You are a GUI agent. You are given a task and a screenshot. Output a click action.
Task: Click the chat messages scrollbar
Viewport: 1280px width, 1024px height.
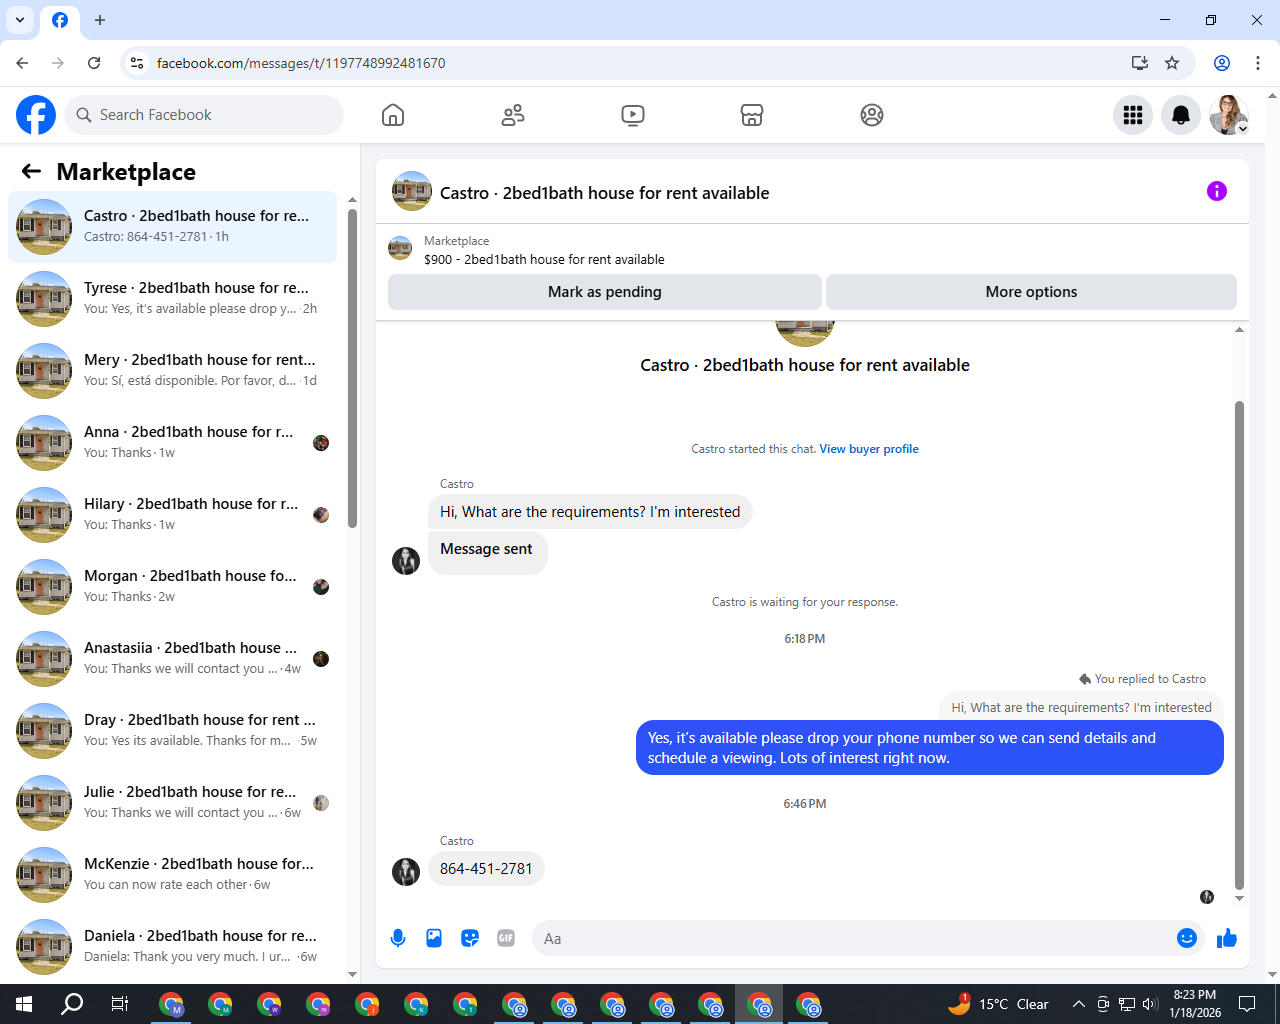pos(1240,645)
